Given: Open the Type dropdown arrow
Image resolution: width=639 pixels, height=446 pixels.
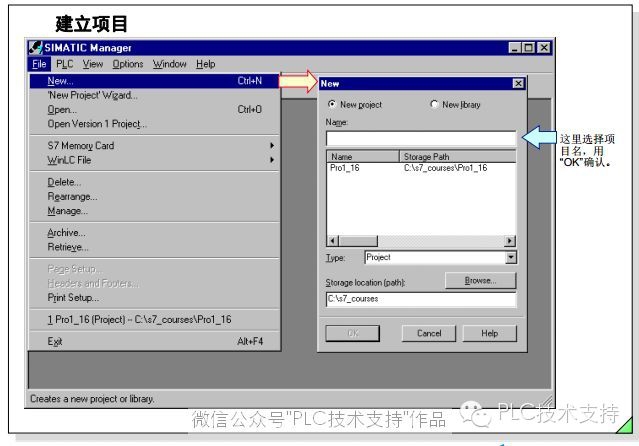Looking at the screenshot, I should pos(511,257).
